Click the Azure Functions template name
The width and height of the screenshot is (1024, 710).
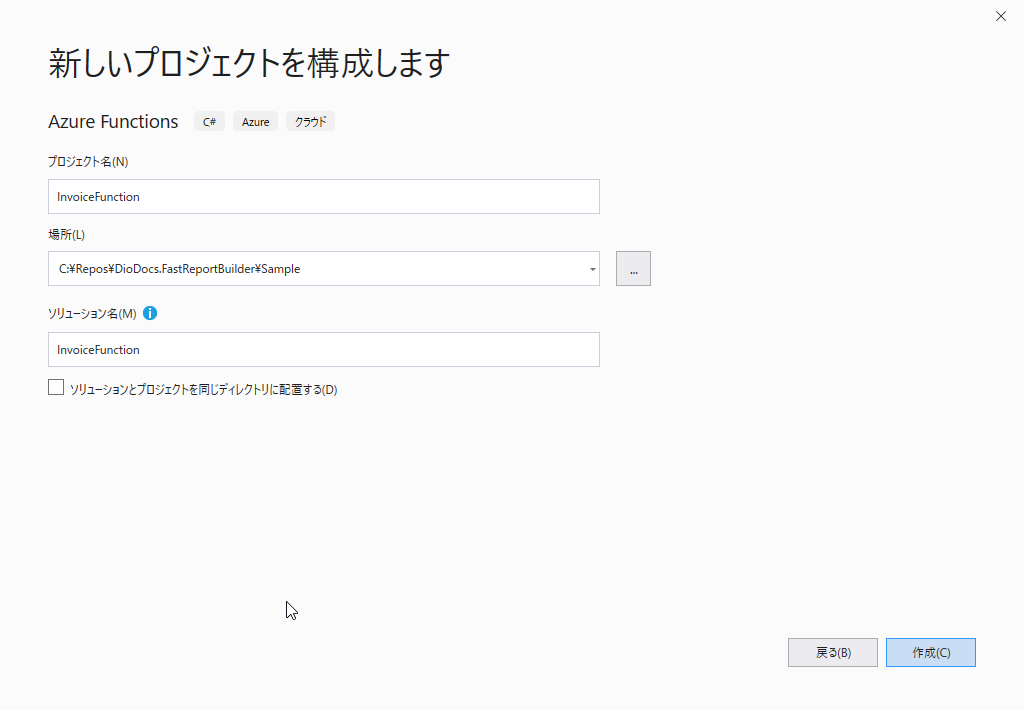[113, 121]
